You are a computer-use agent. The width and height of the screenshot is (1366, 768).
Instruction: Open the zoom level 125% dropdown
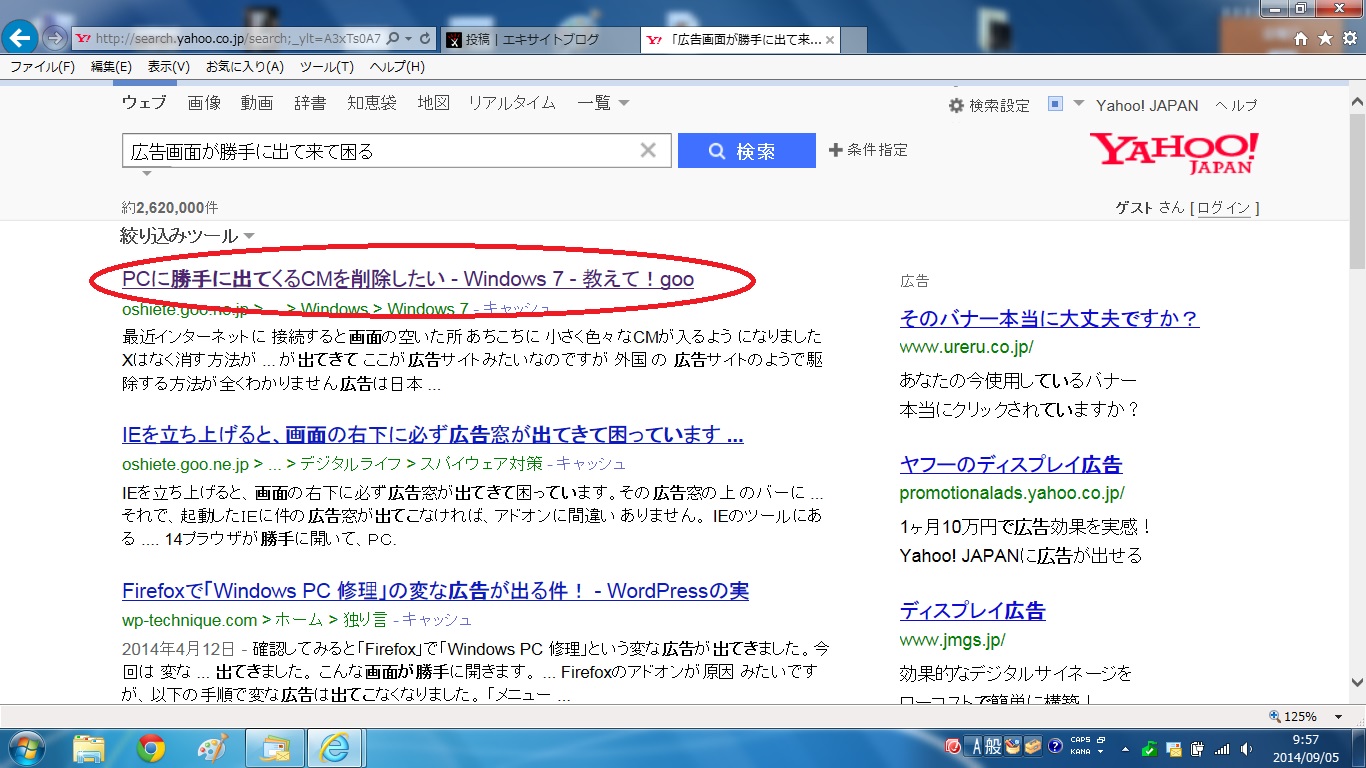coord(1337,716)
